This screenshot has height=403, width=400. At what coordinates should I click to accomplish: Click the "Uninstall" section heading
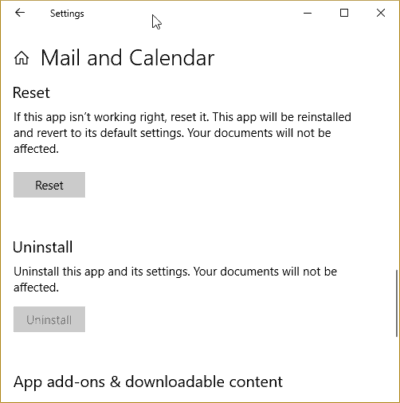[x=43, y=247]
